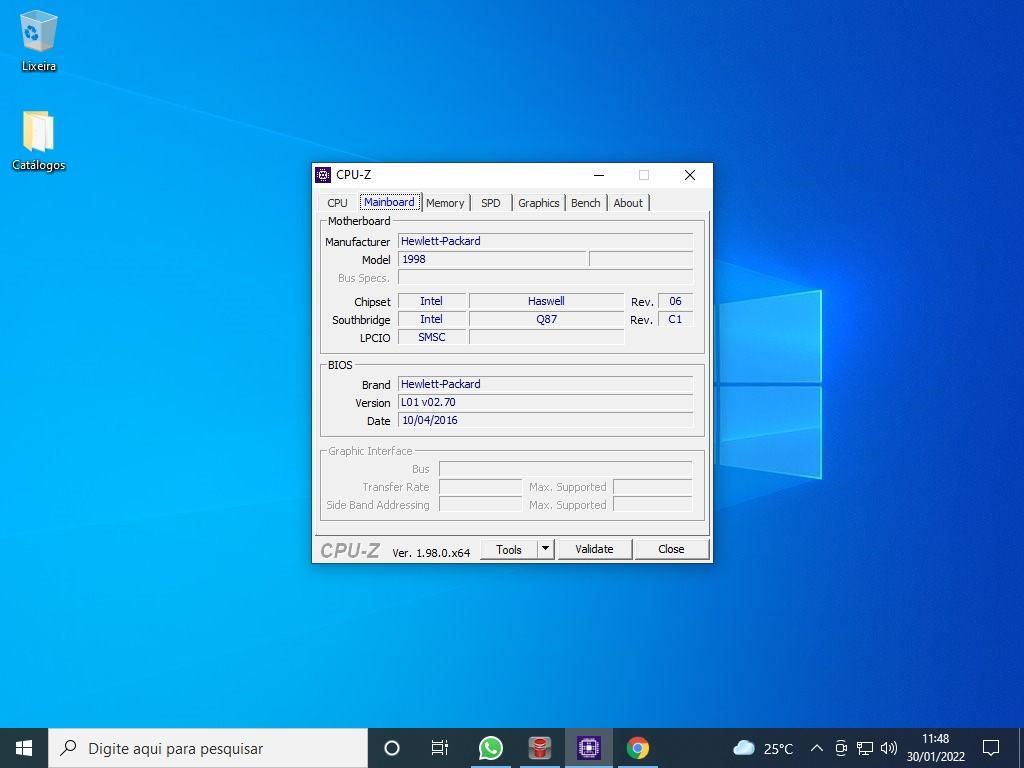
Task: Select the Catálogos folder on desktop
Action: point(39,140)
